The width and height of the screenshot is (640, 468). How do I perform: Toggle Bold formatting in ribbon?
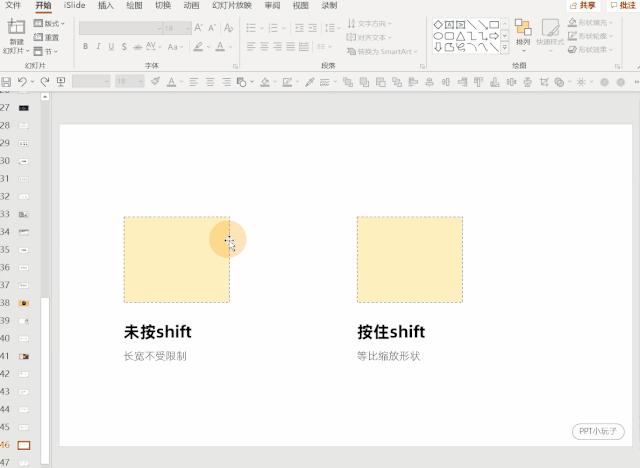tap(85, 47)
